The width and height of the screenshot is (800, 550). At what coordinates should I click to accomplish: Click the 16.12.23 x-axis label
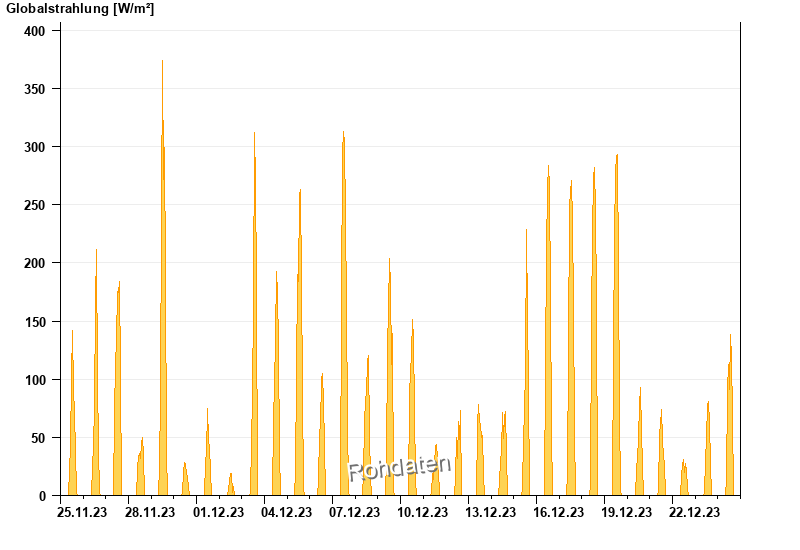[559, 513]
